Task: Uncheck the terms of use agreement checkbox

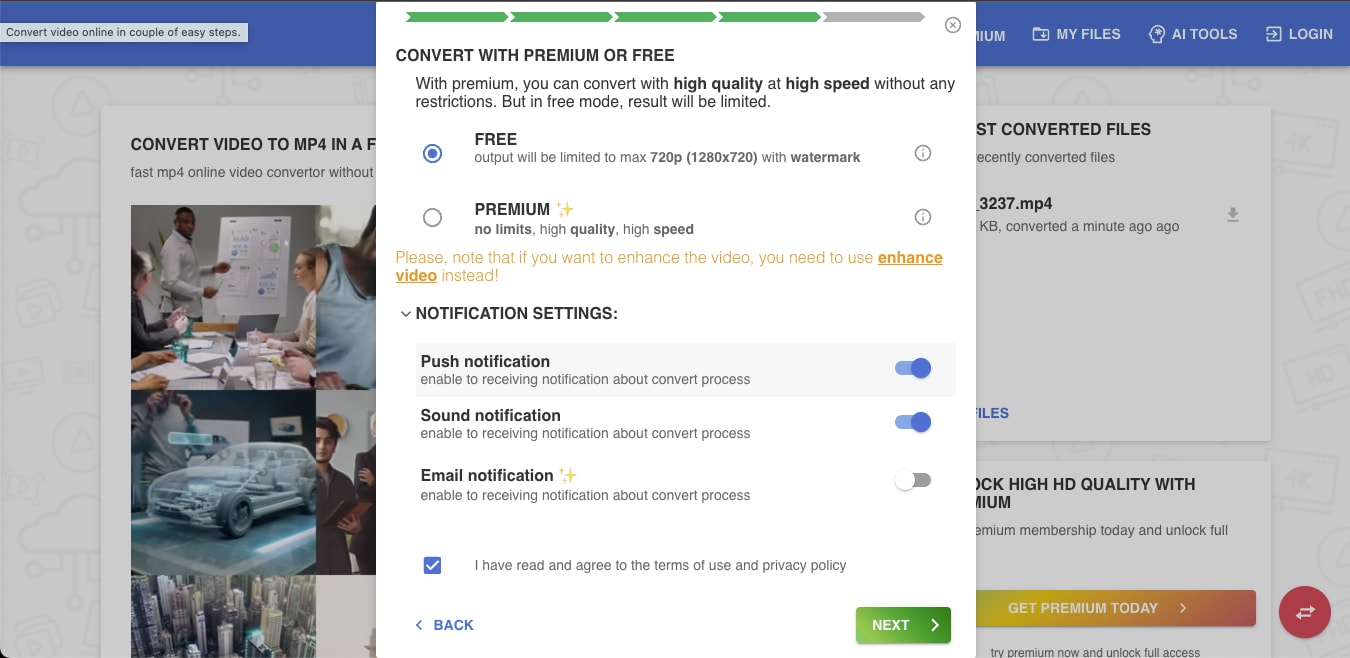Action: tap(432, 565)
